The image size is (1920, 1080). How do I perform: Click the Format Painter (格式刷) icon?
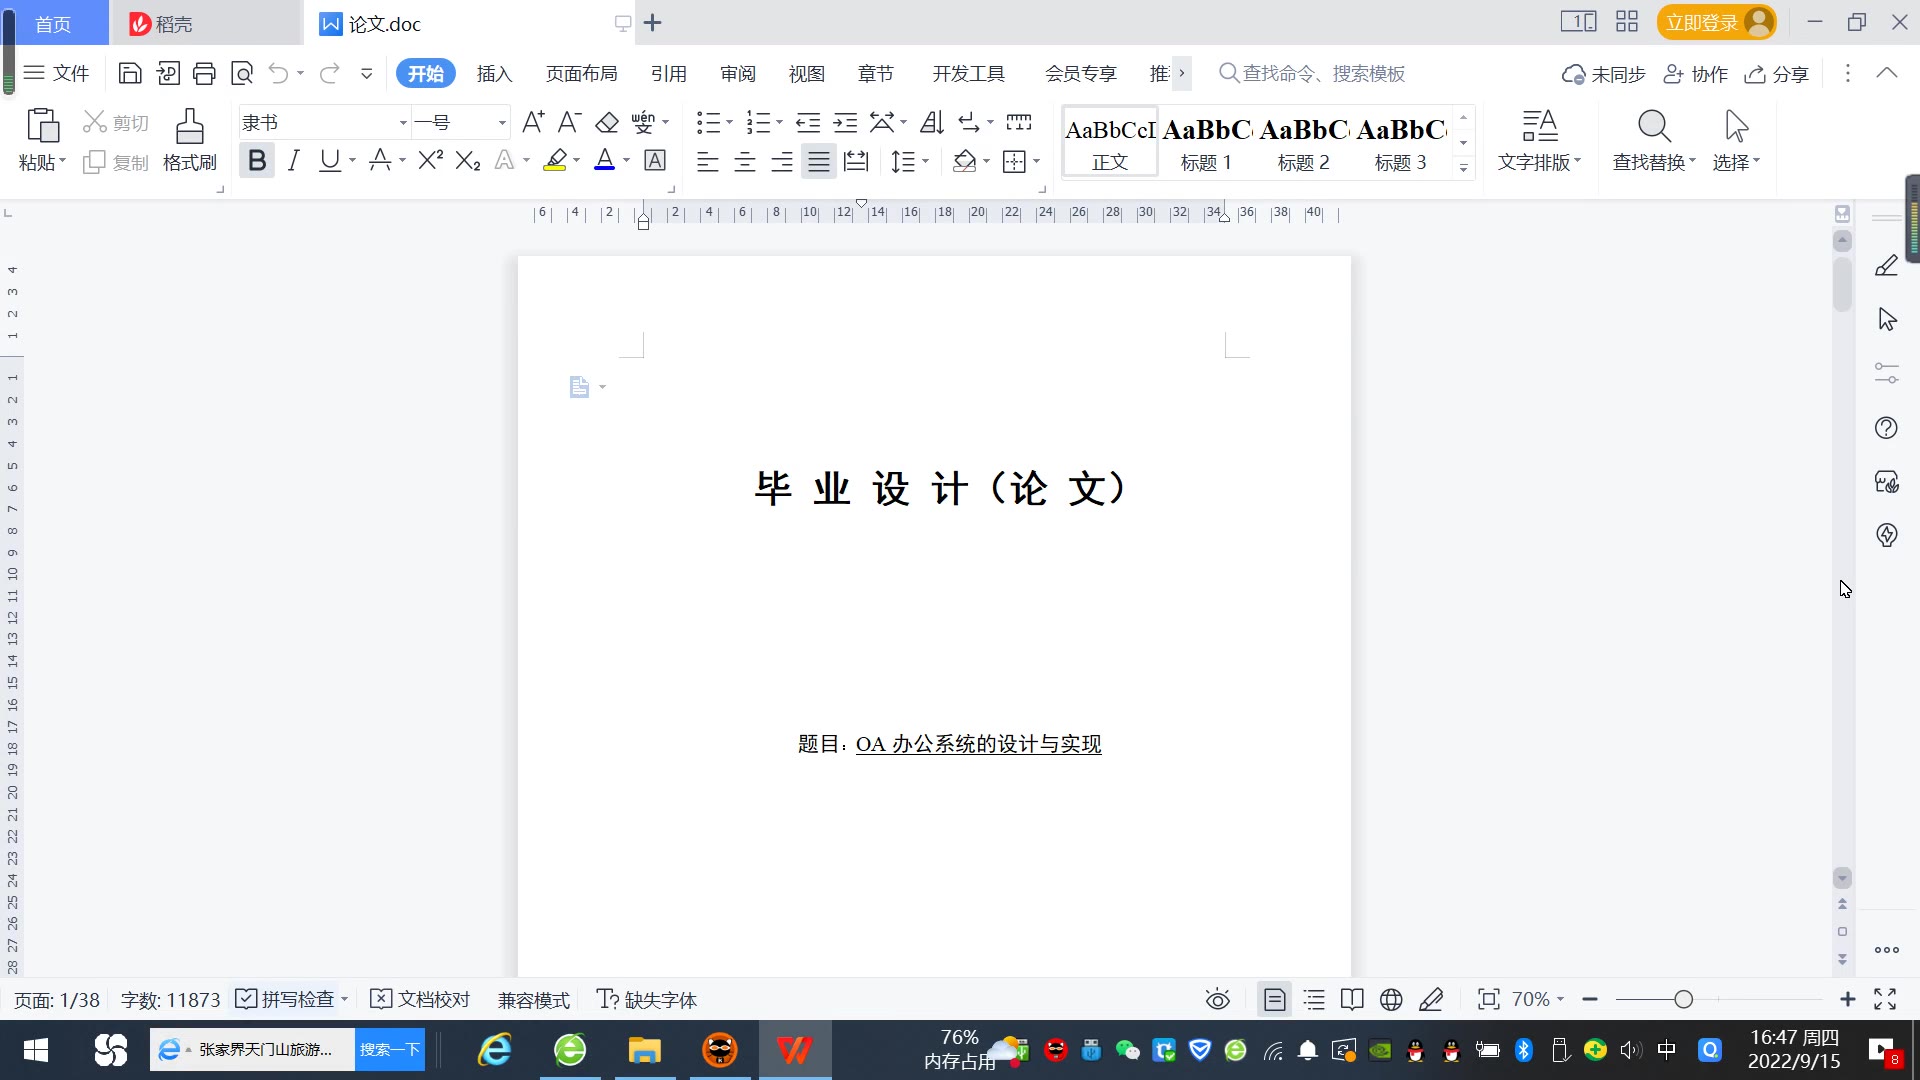click(x=189, y=128)
